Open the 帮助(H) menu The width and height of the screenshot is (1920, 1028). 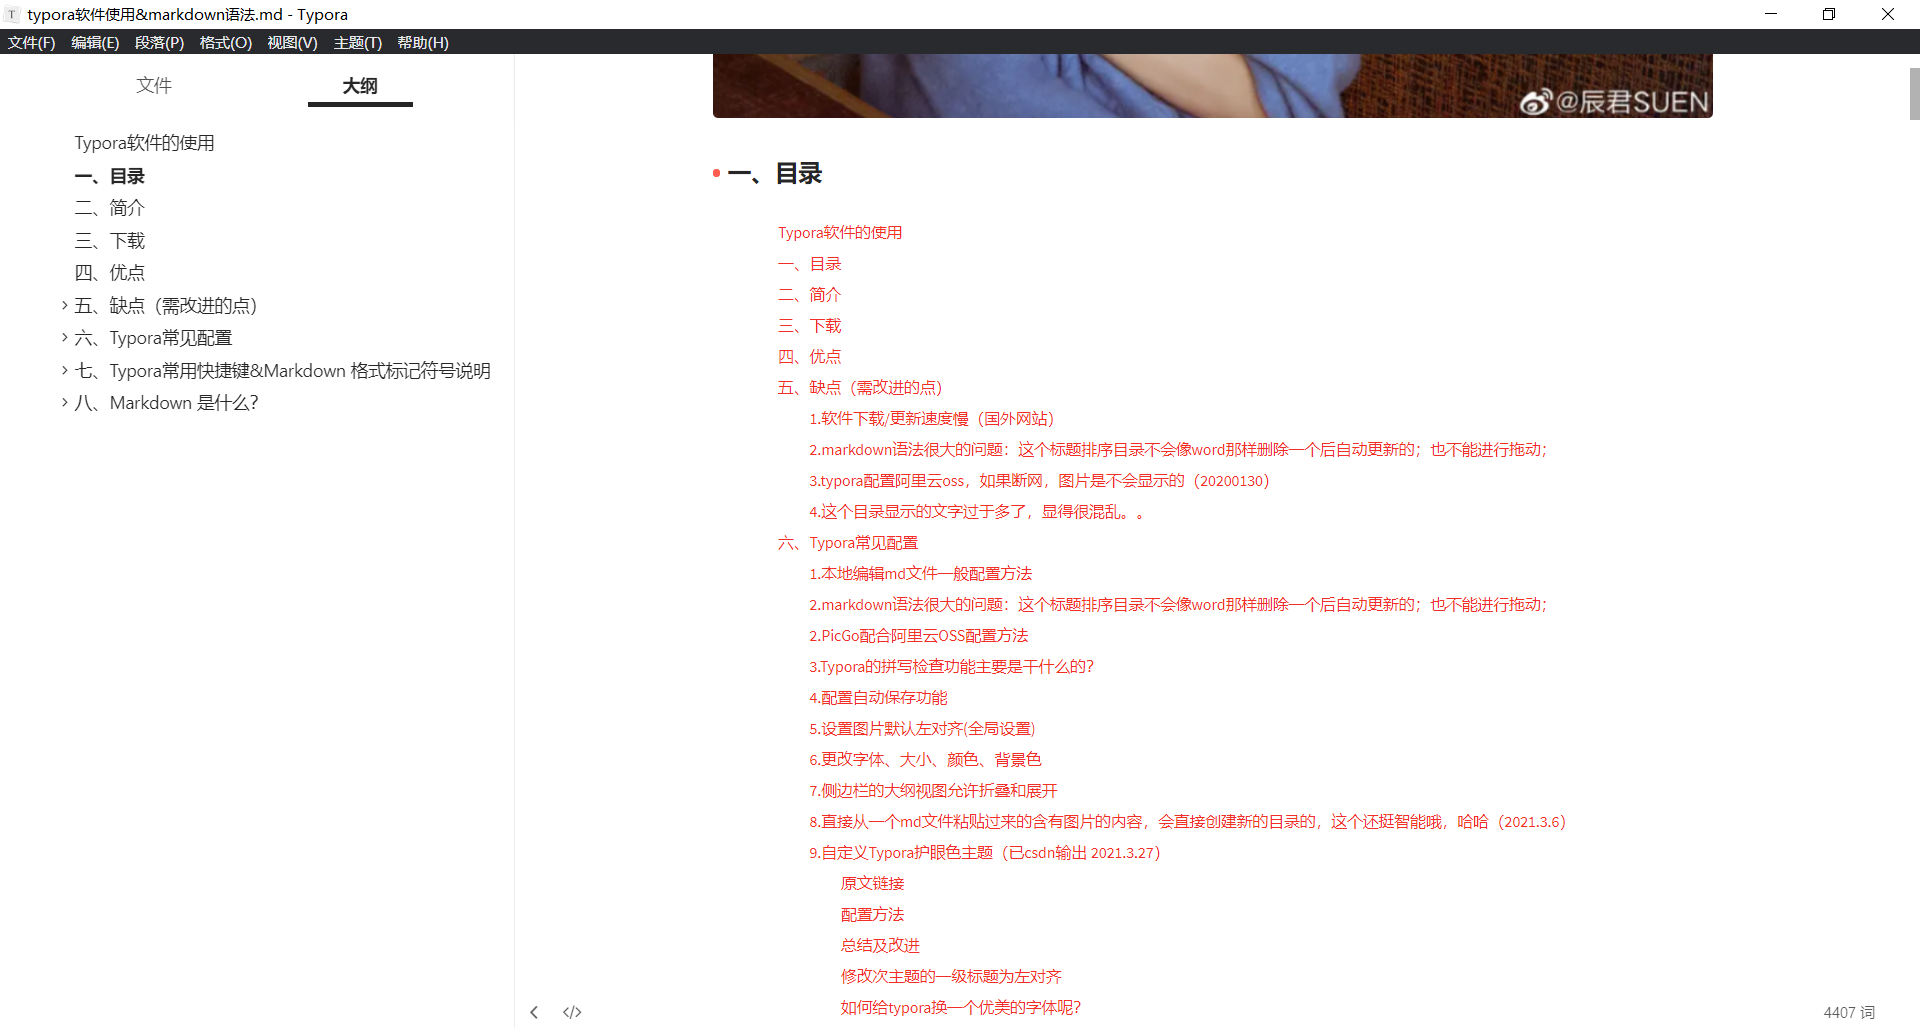point(422,42)
